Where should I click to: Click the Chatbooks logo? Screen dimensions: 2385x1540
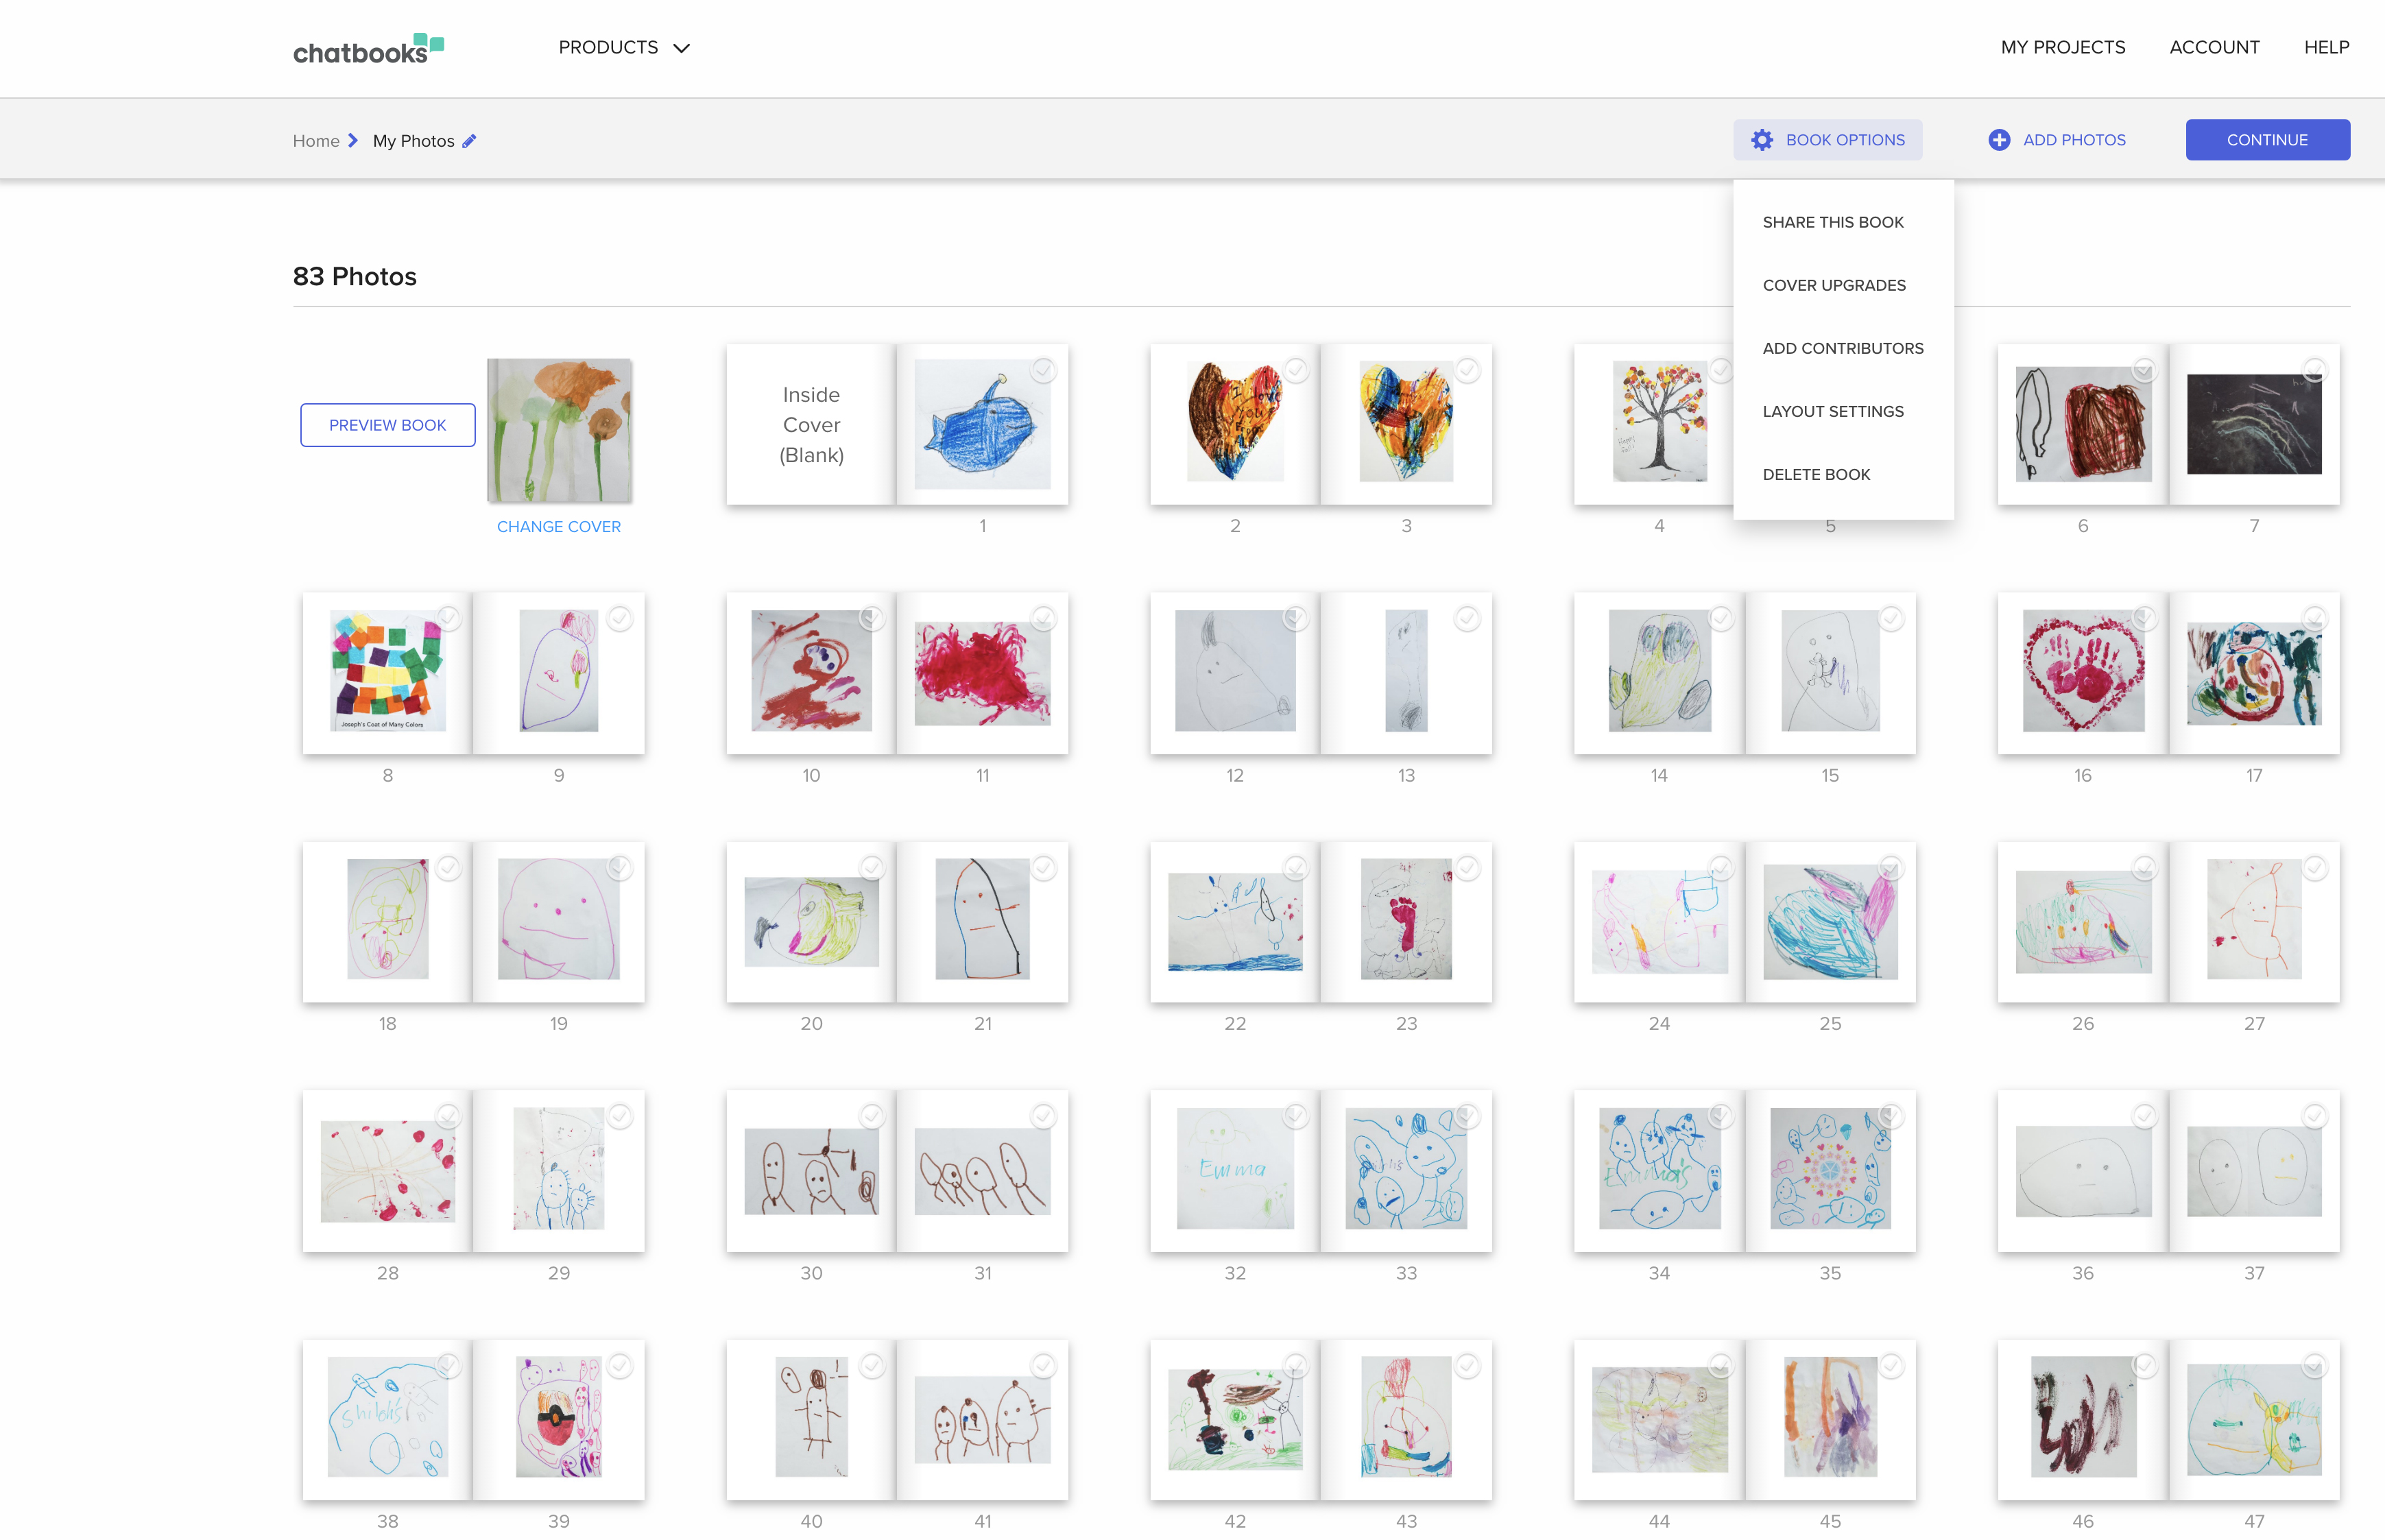click(x=368, y=49)
